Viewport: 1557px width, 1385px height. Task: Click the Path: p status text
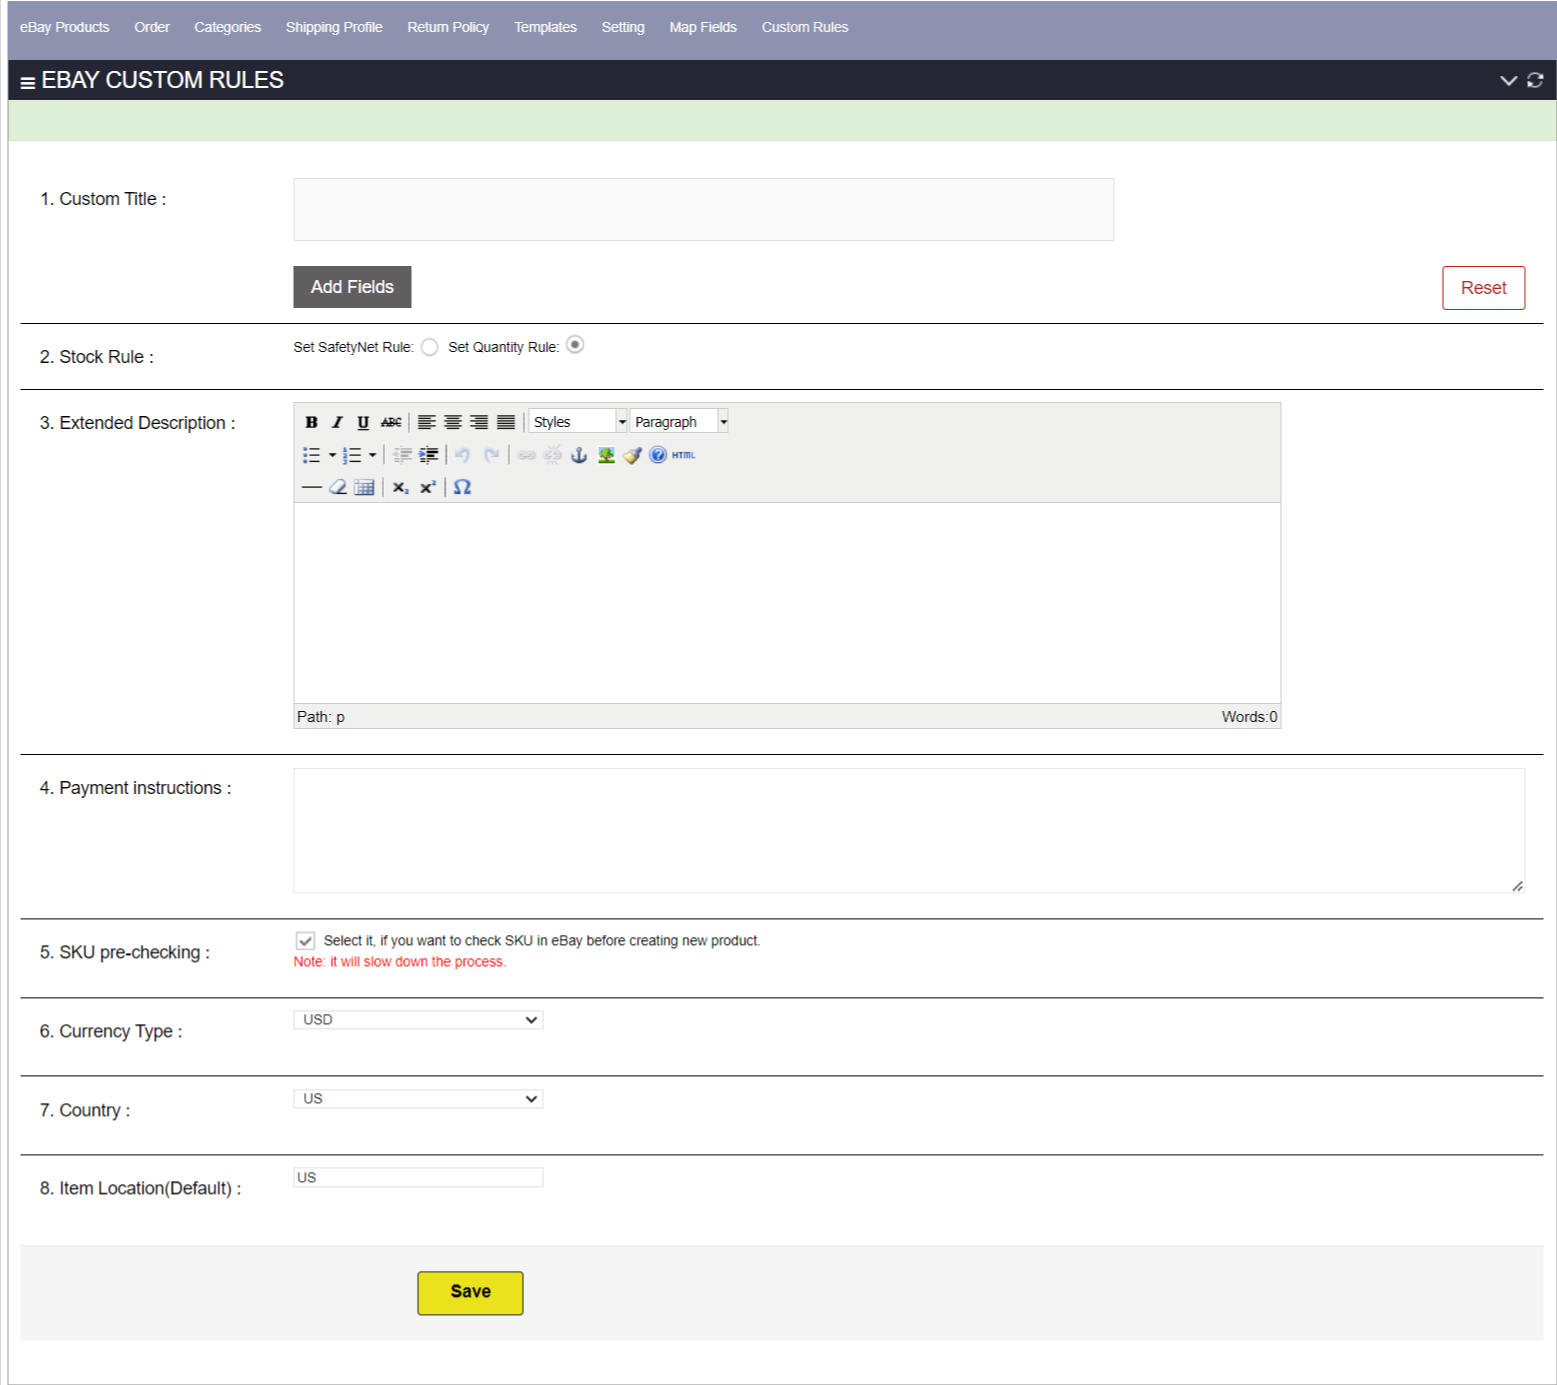tap(321, 717)
